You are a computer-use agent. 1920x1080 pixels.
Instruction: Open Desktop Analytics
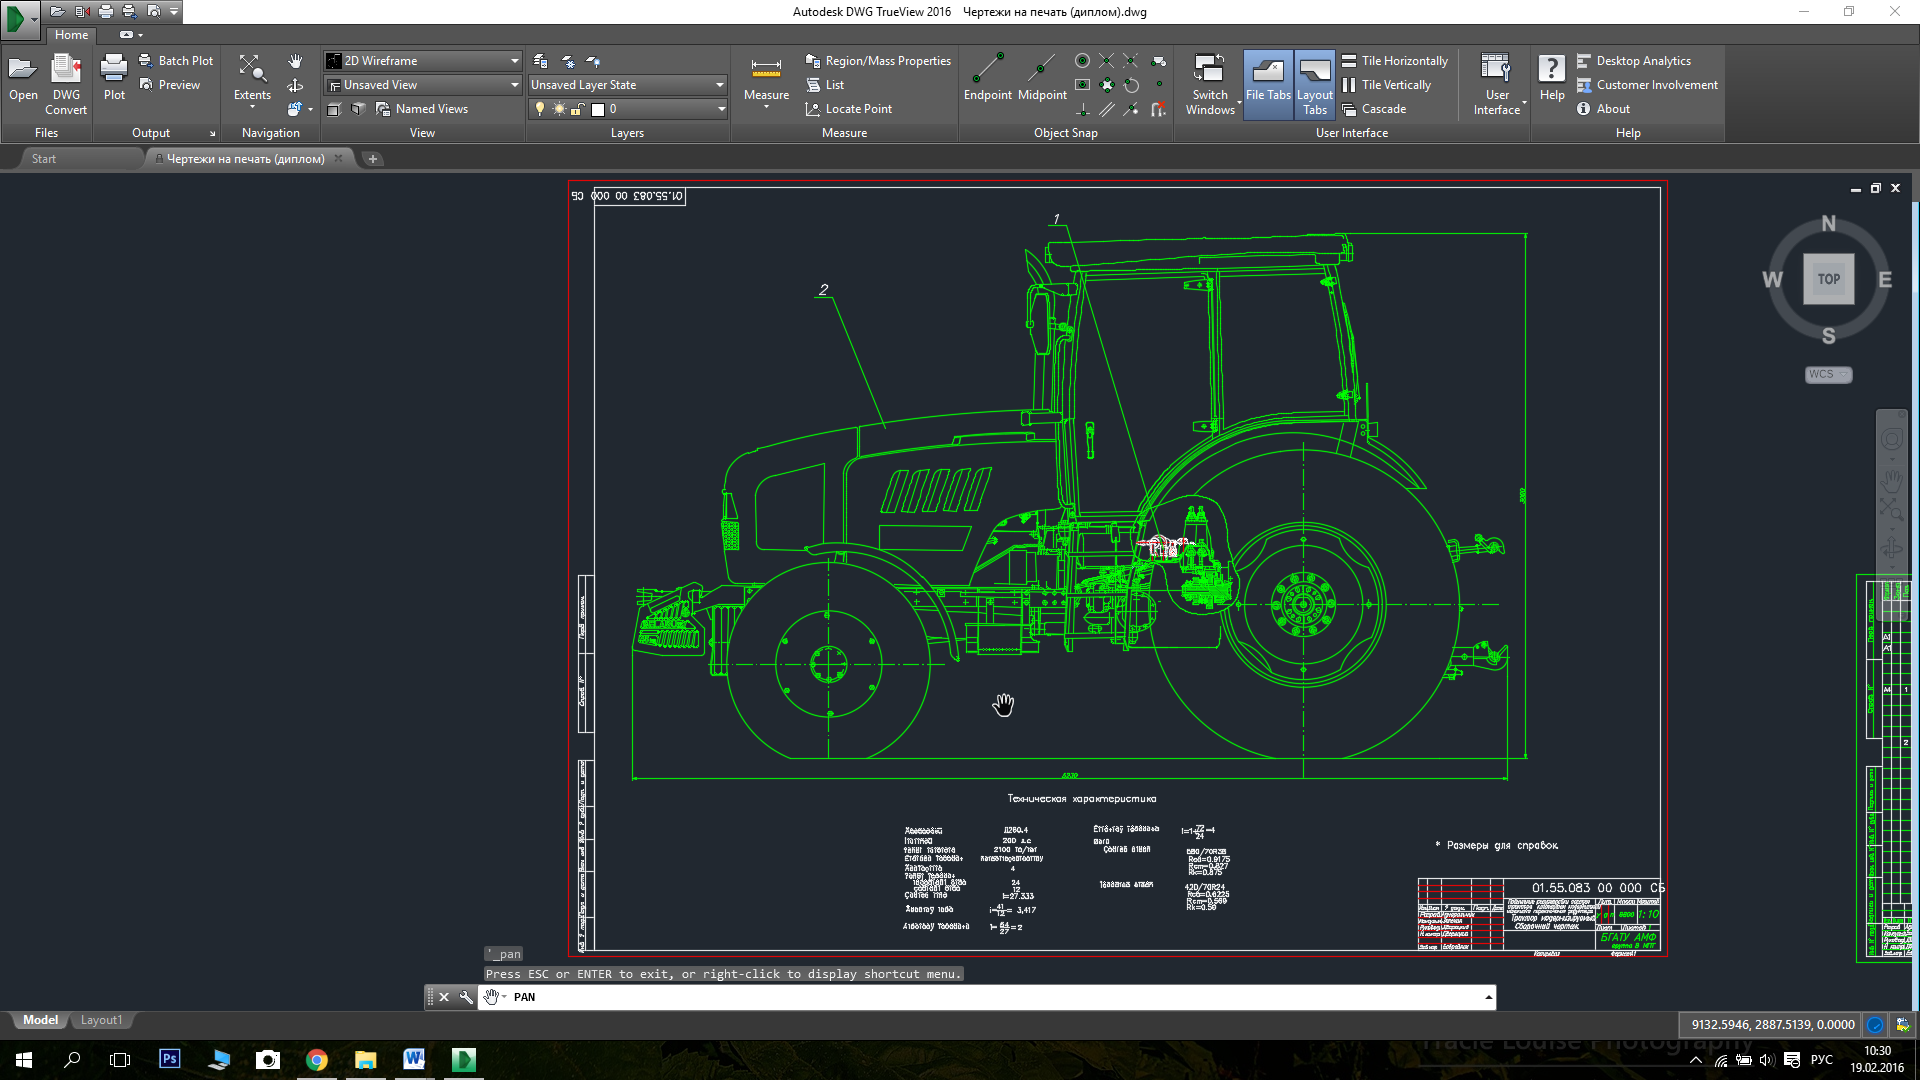pyautogui.click(x=1634, y=61)
